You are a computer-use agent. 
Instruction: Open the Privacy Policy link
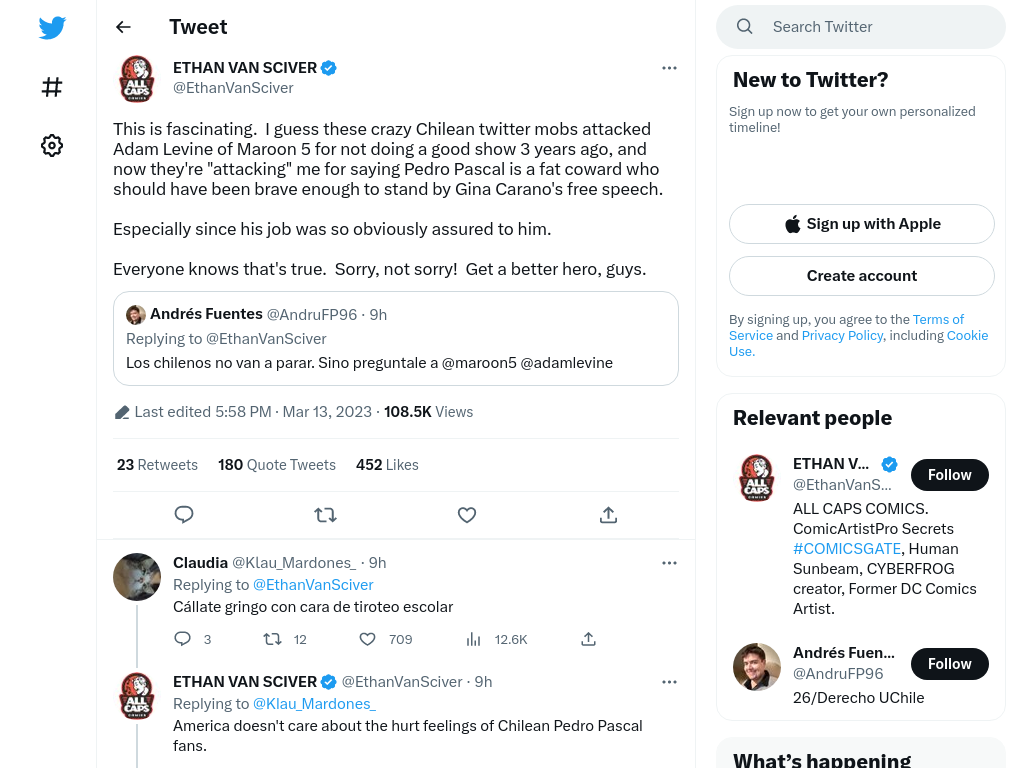pyautogui.click(x=842, y=335)
